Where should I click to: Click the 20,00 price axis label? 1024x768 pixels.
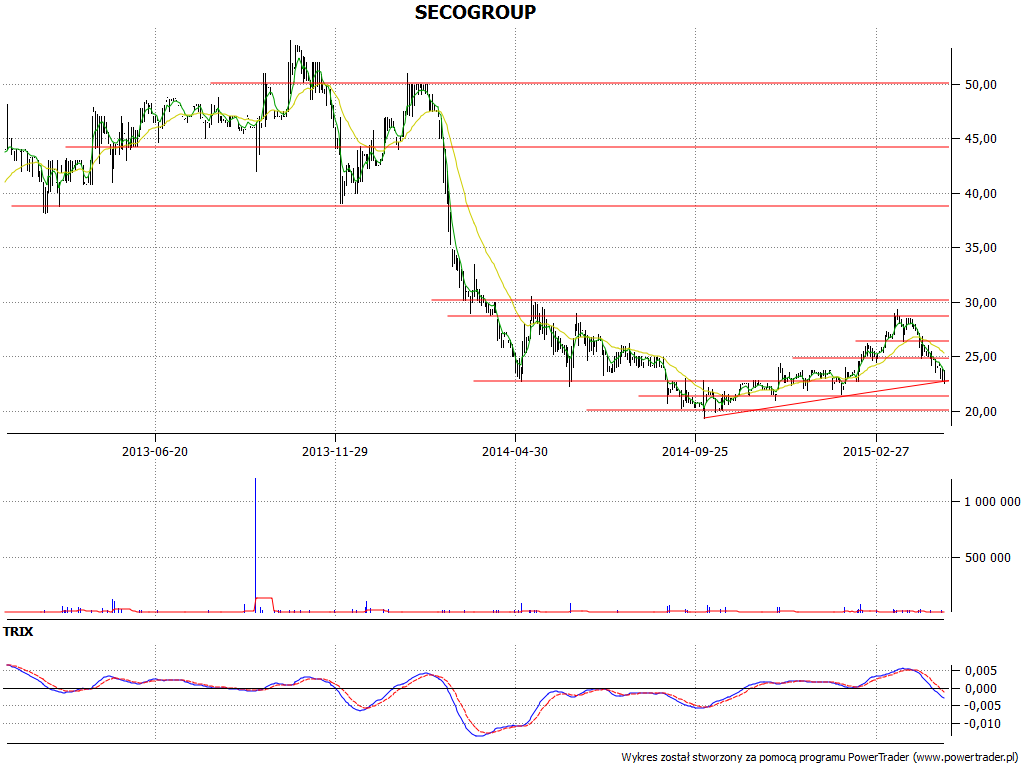pyautogui.click(x=981, y=411)
